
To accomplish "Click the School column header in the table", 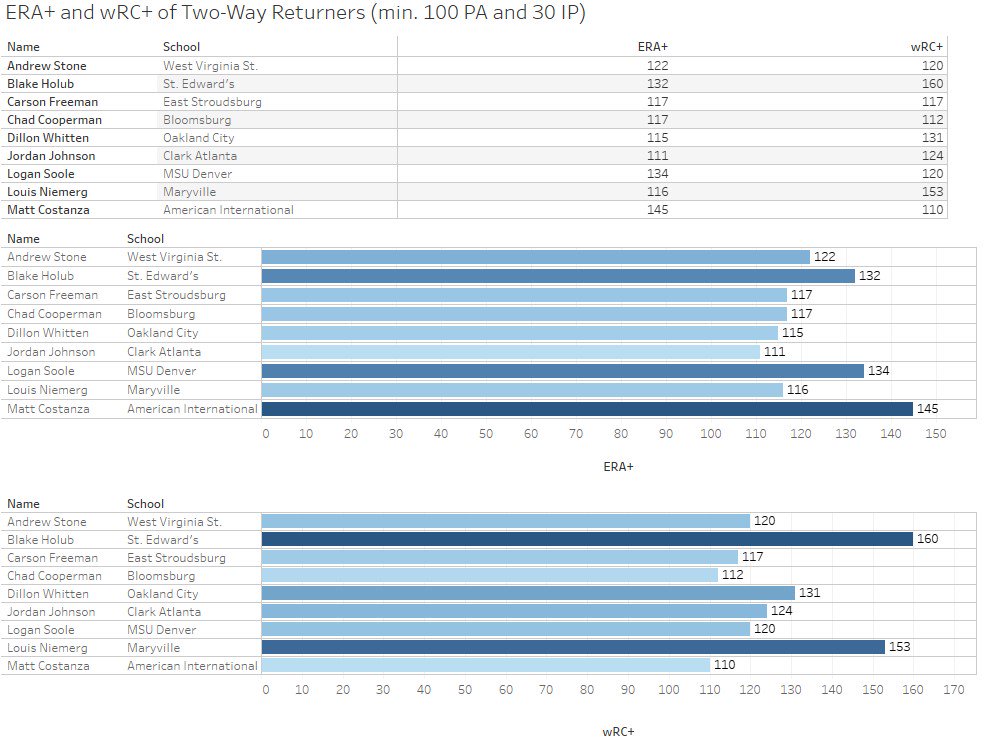I will pyautogui.click(x=182, y=47).
